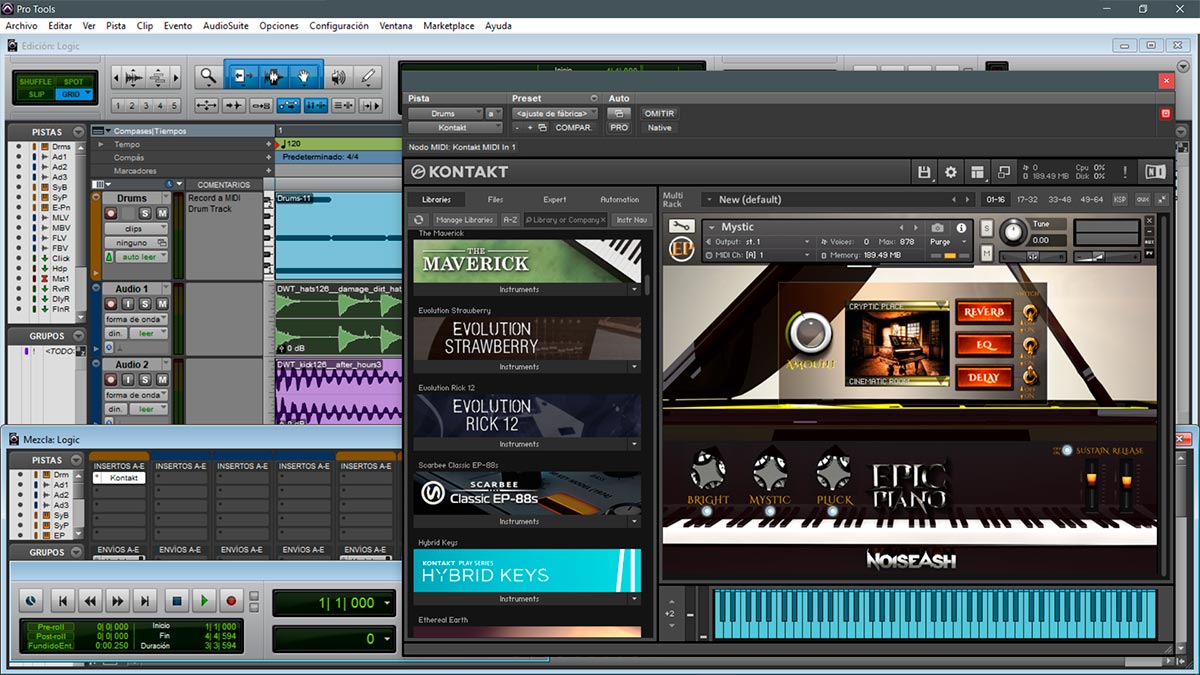The image size is (1200, 675).
Task: Open the Archivo menu
Action: point(21,26)
